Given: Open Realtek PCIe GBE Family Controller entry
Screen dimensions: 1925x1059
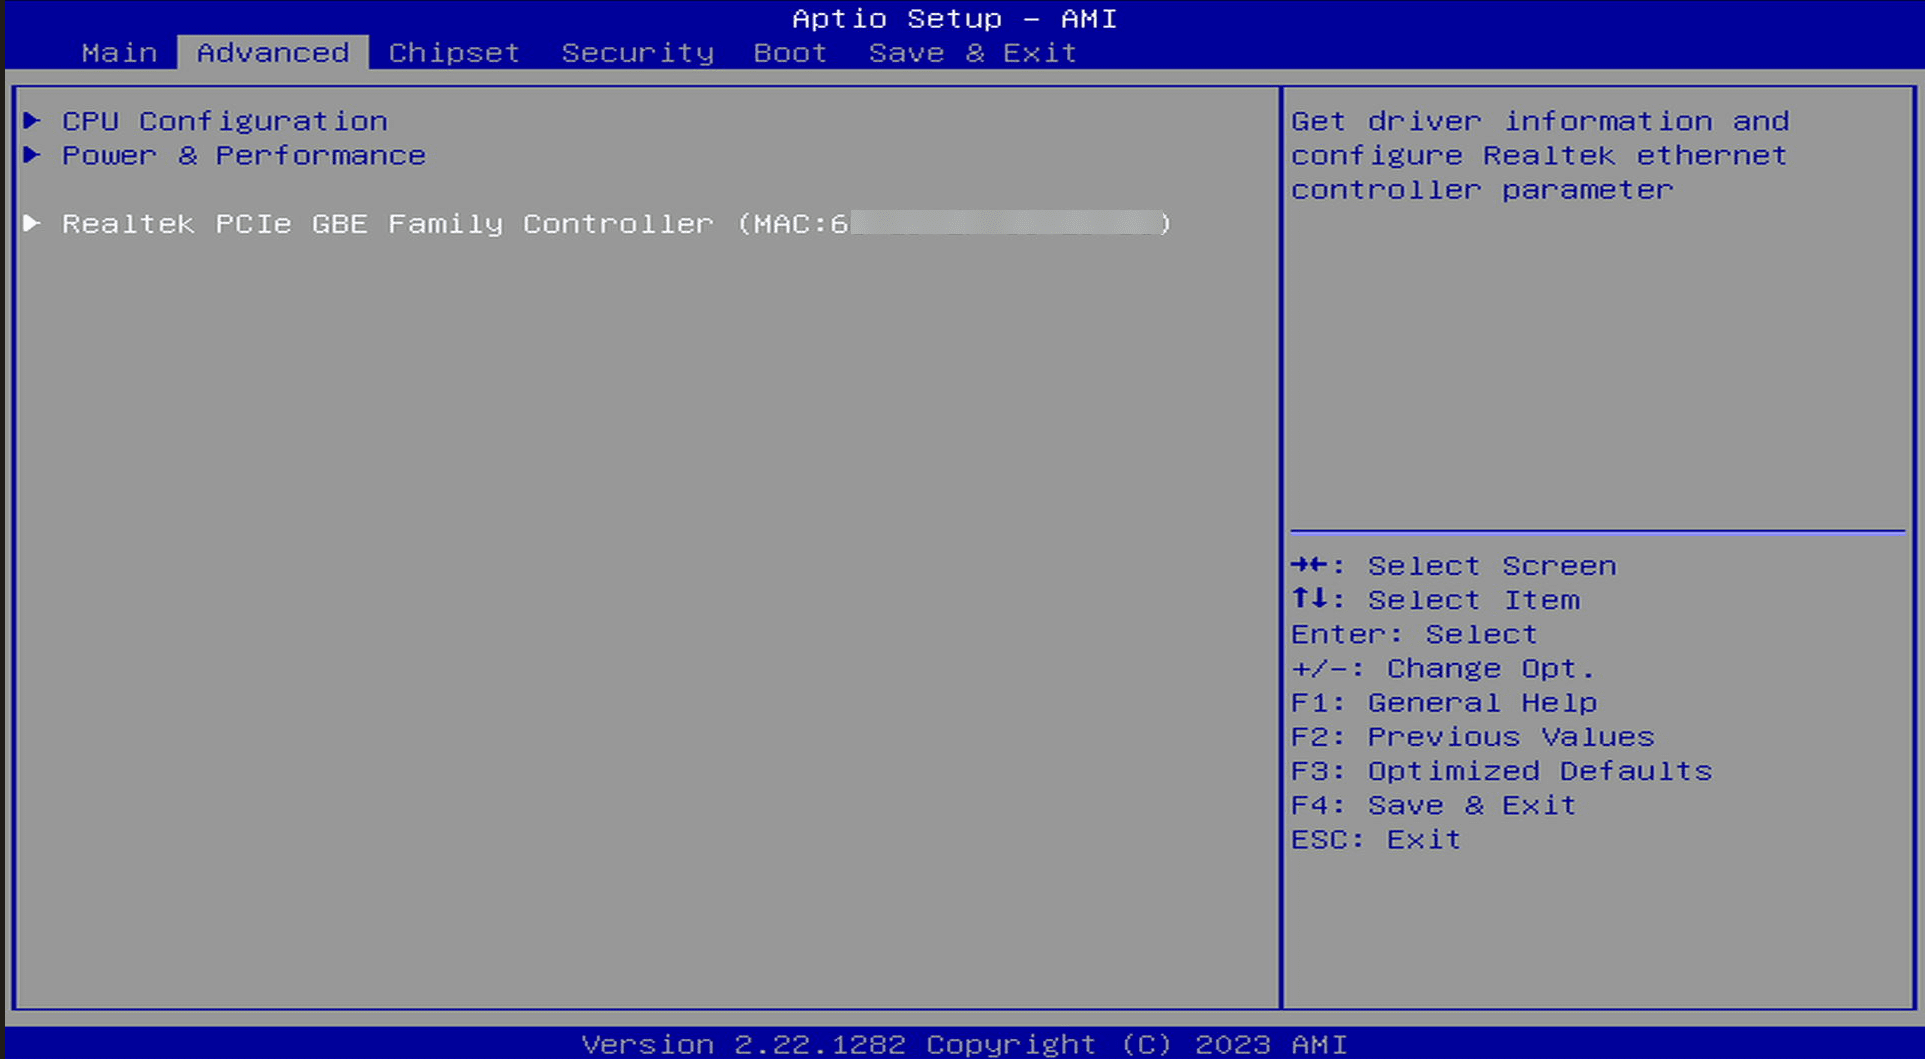Looking at the screenshot, I should (616, 223).
